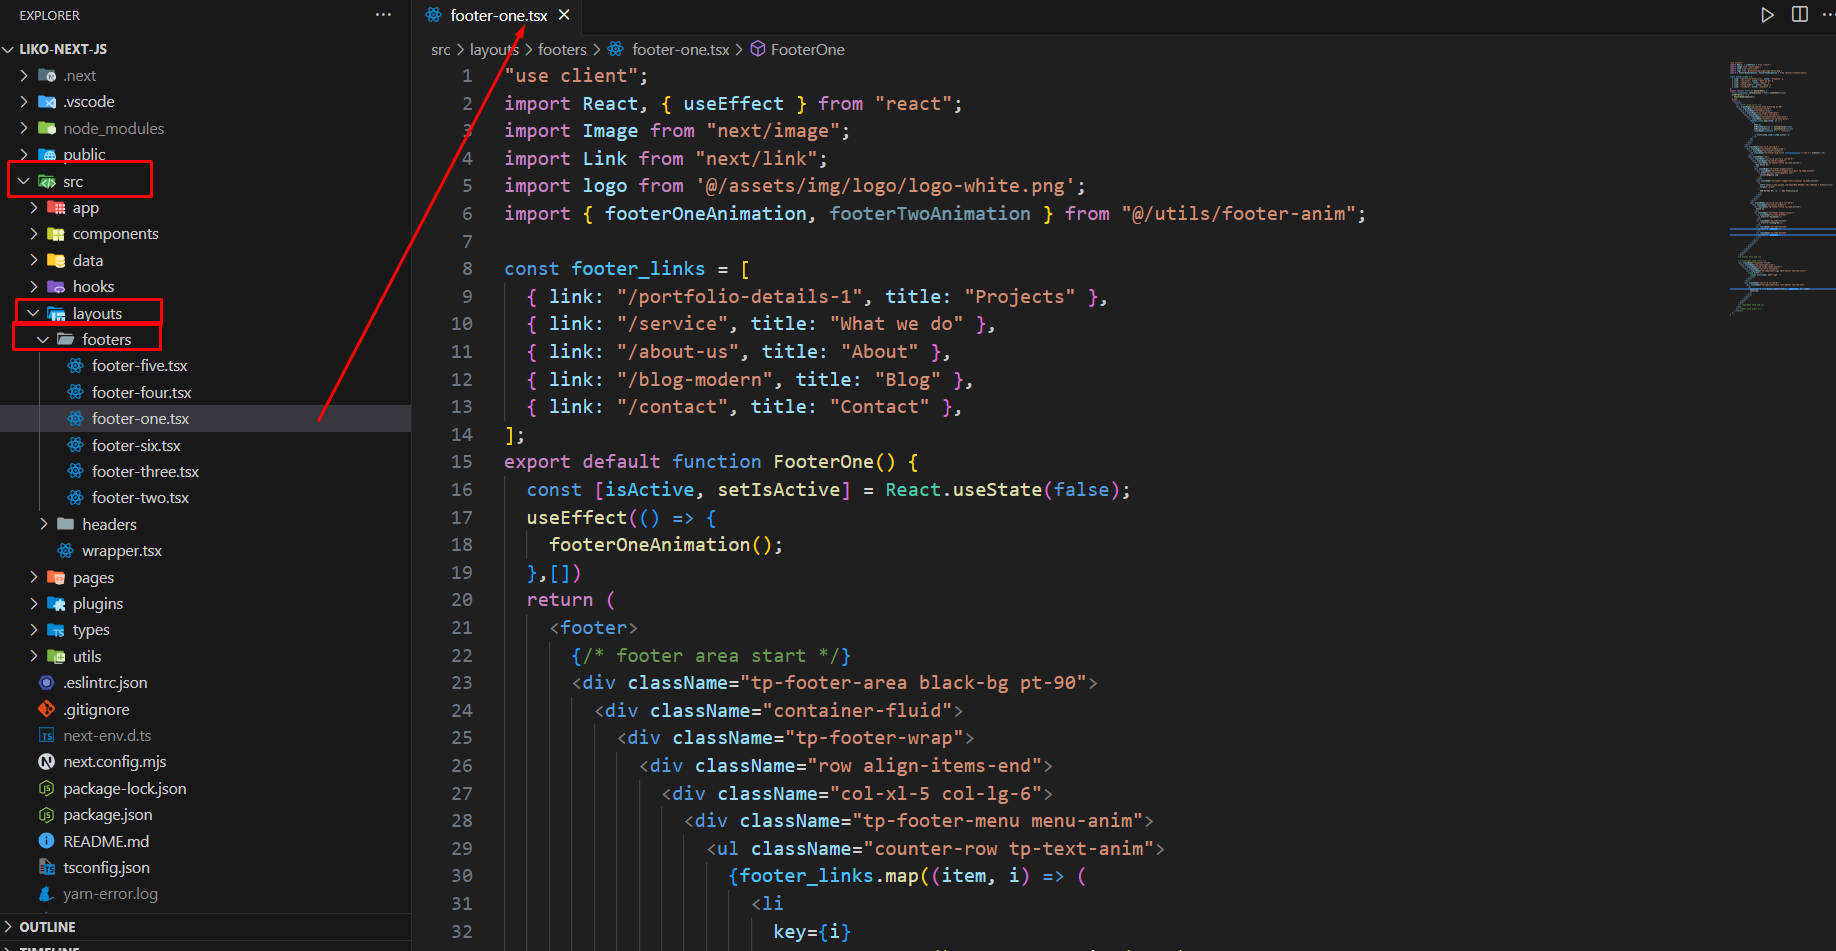
Task: Click the footers breadcrumb segment
Action: (562, 49)
